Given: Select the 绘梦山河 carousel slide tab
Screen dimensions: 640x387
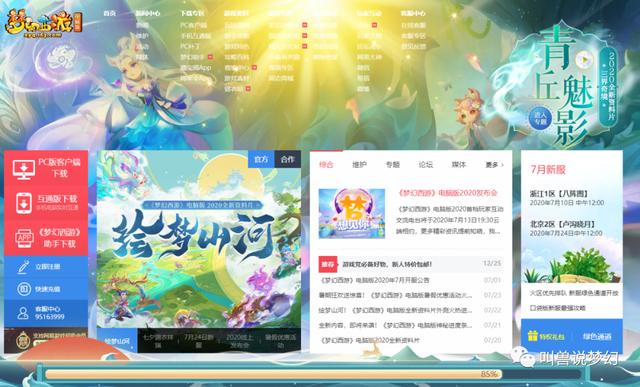Looking at the screenshot, I should 117,340.
